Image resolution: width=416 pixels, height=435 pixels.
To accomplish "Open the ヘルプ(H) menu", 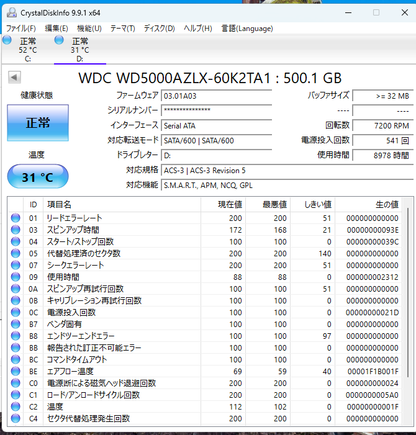I will click(x=198, y=29).
